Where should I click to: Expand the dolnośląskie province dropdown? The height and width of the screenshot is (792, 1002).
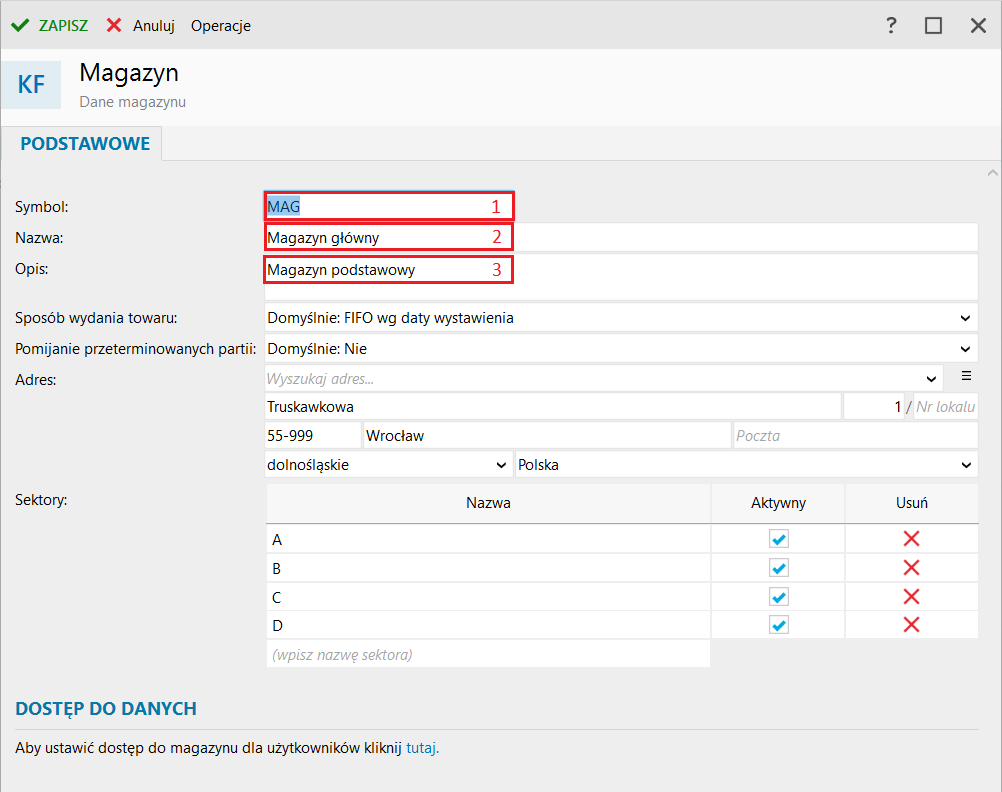[x=501, y=465]
